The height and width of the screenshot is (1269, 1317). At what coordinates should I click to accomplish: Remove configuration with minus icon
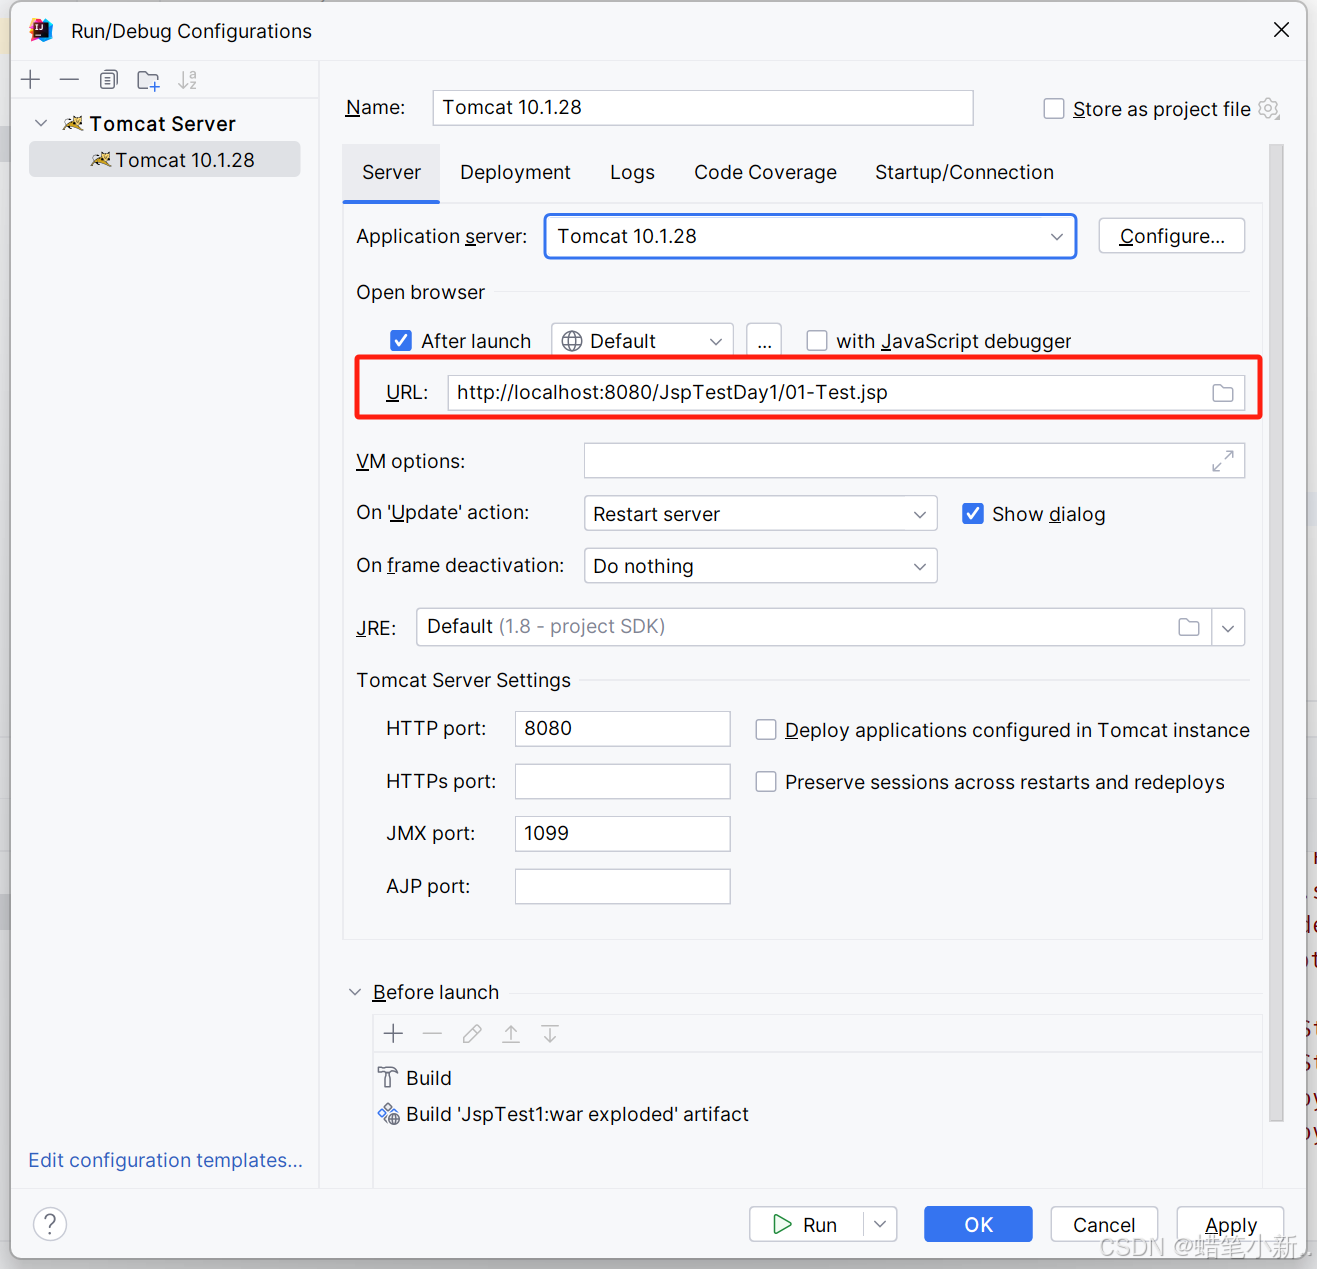[x=69, y=80]
